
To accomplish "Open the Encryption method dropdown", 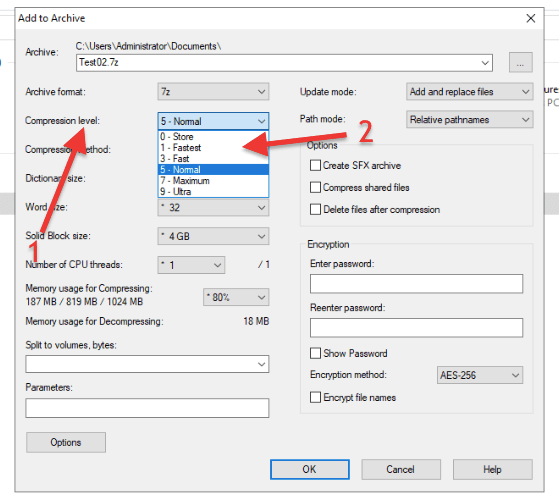I will click(x=480, y=375).
